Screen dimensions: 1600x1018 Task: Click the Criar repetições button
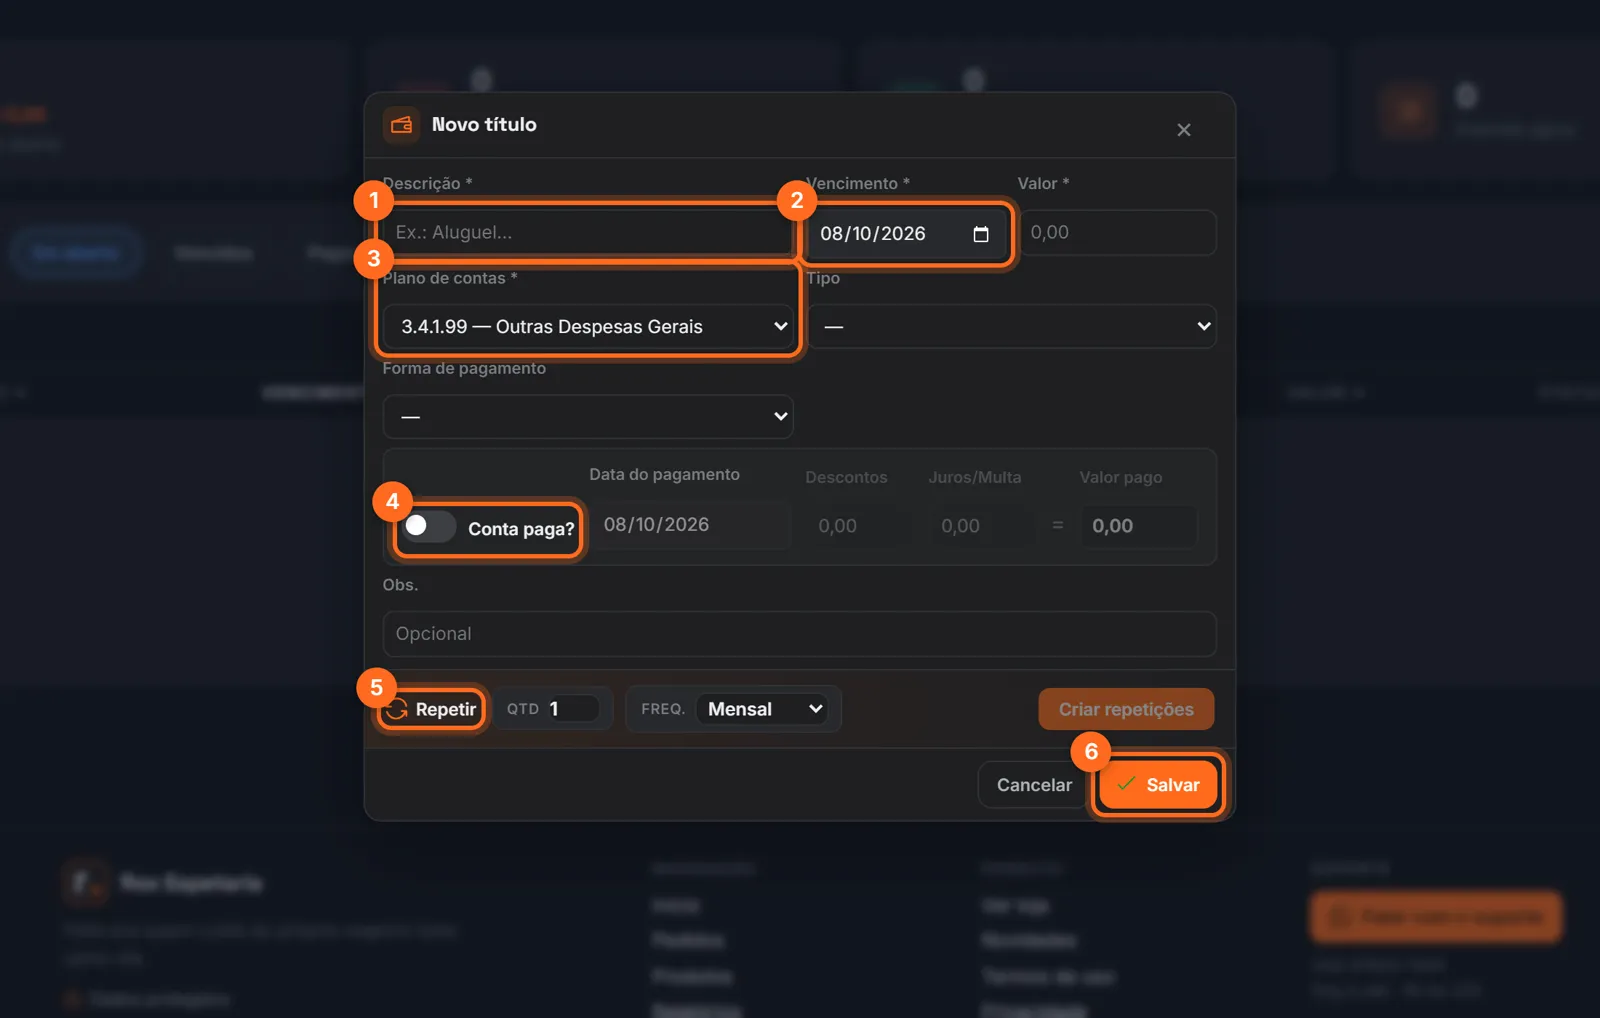click(1126, 709)
